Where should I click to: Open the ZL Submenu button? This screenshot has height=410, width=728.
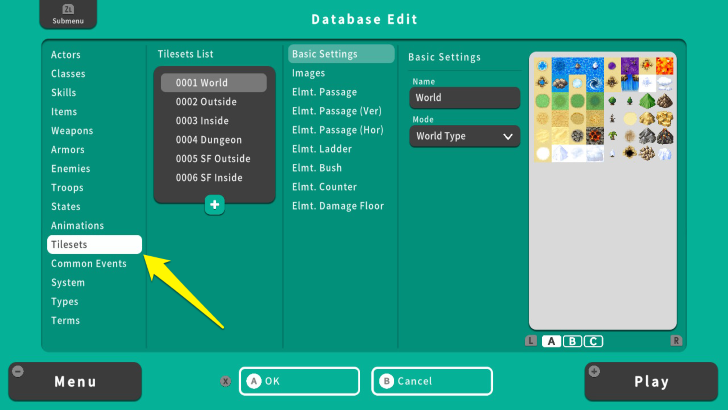[x=68, y=14]
